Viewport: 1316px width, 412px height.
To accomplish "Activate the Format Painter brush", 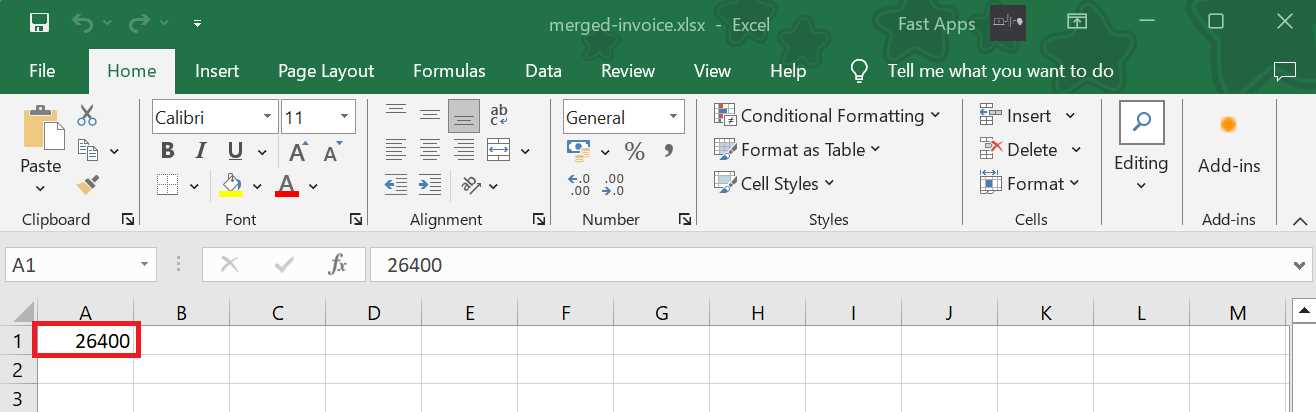I will tap(88, 184).
